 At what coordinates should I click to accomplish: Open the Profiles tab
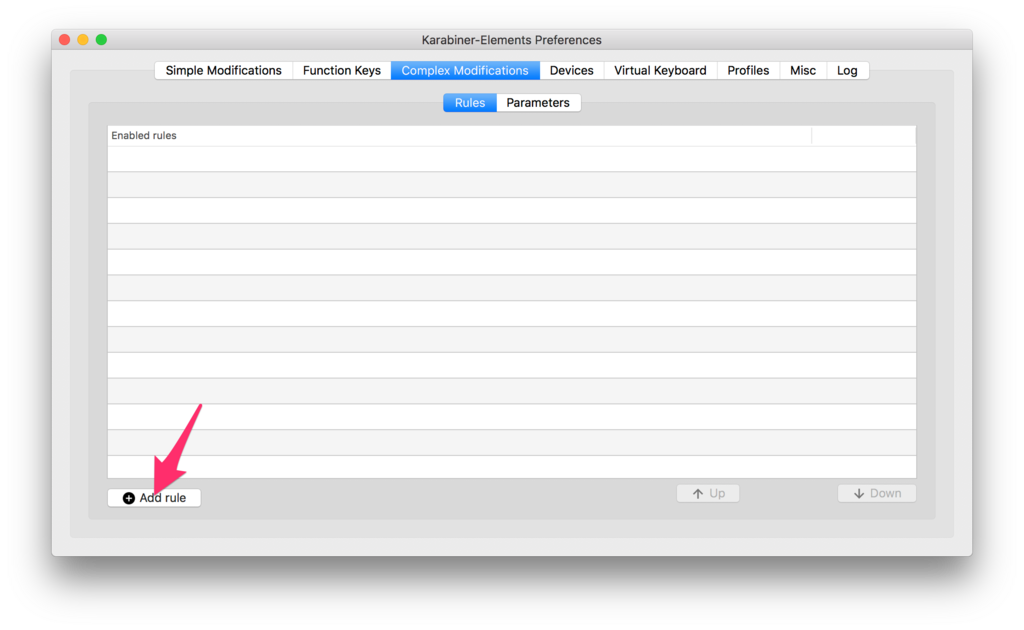(748, 71)
